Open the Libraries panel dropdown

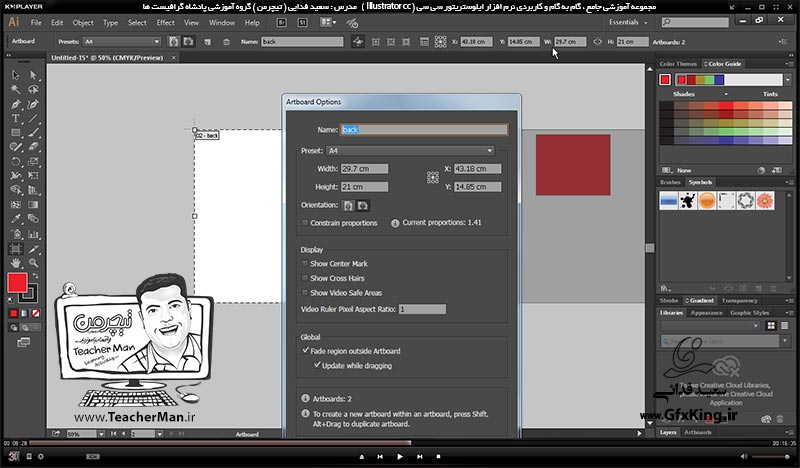click(711, 326)
